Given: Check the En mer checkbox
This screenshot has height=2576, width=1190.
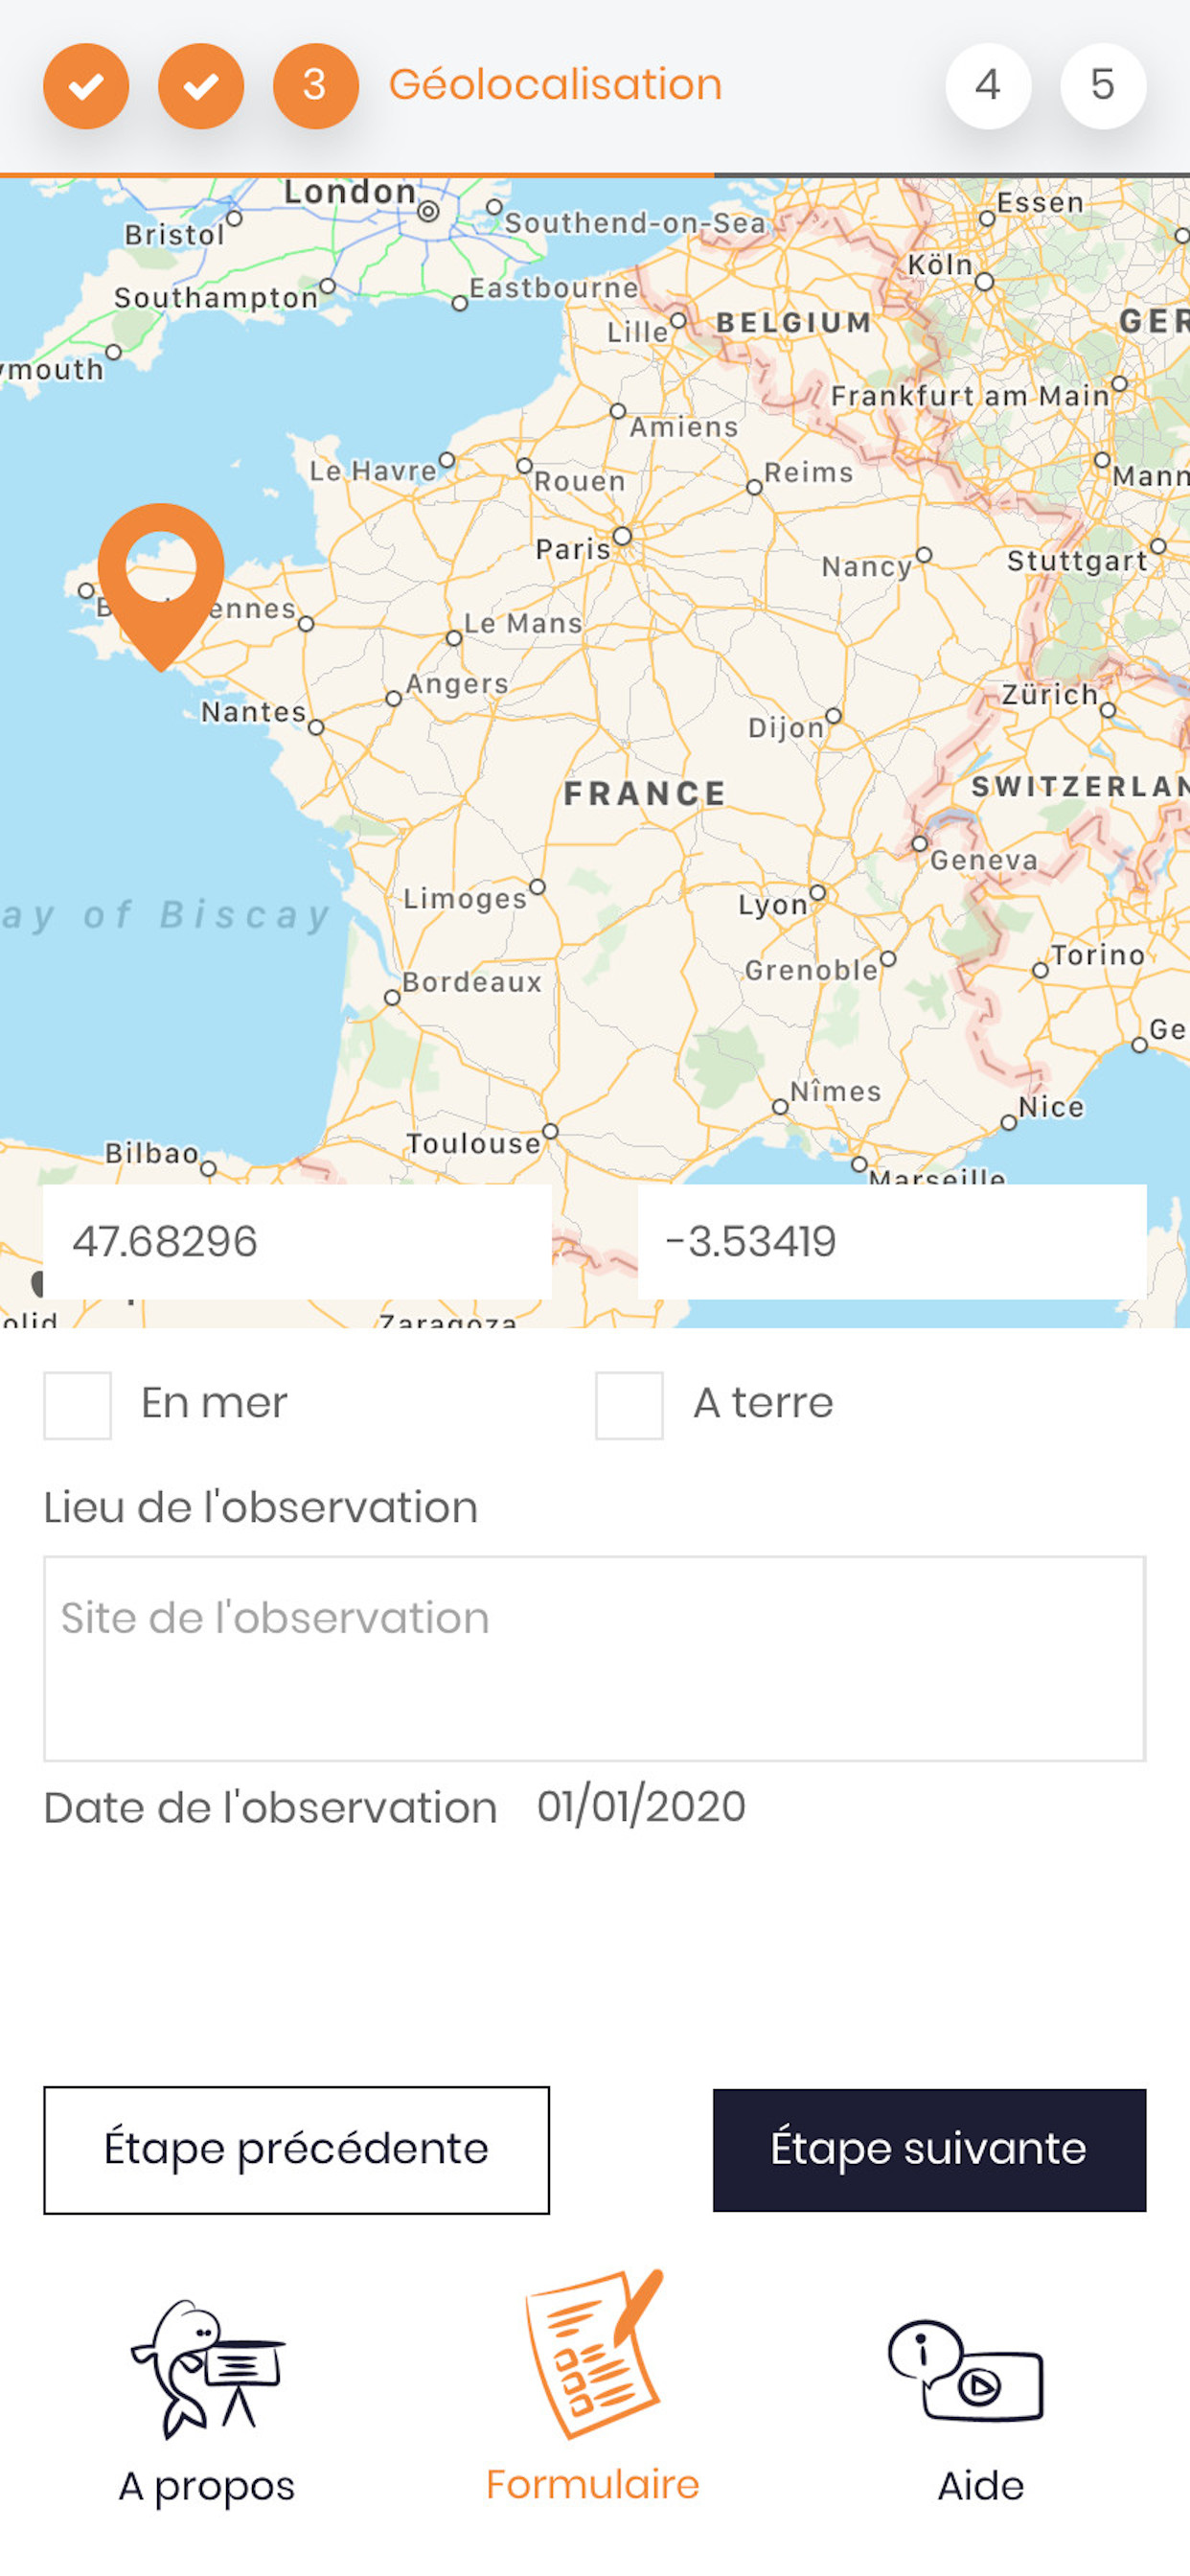Looking at the screenshot, I should (x=77, y=1405).
